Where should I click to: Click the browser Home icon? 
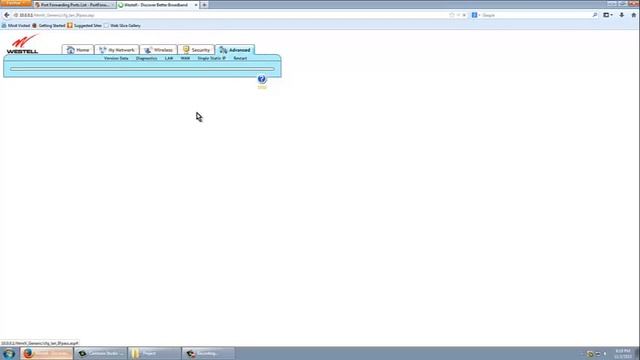point(634,15)
